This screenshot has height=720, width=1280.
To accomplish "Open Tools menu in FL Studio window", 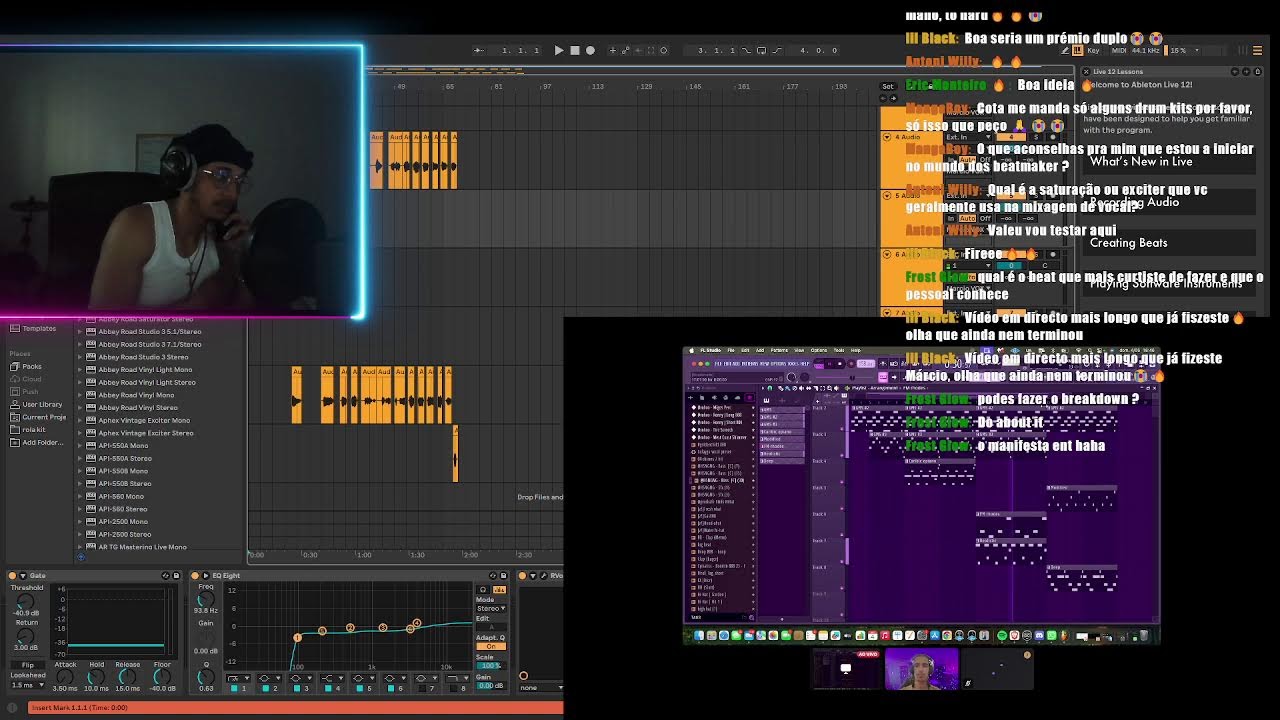I will tap(839, 350).
